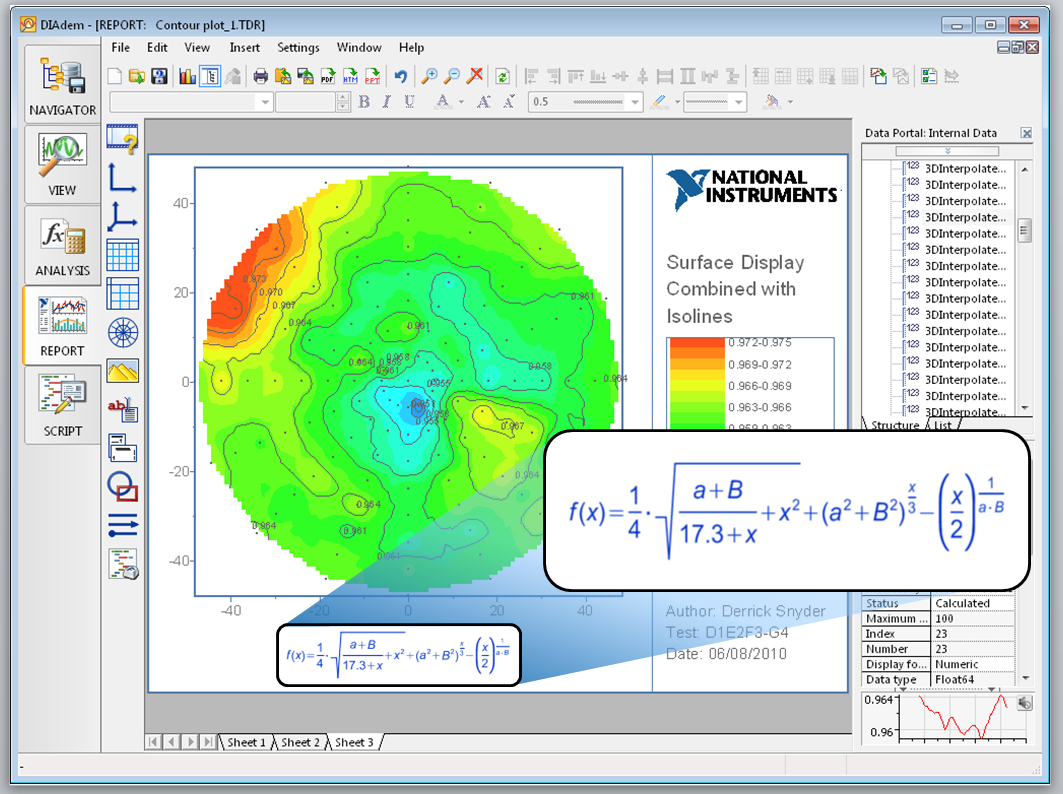Click the Data Portal vertical scrollbar
1063x794 pixels.
pos(1024,231)
